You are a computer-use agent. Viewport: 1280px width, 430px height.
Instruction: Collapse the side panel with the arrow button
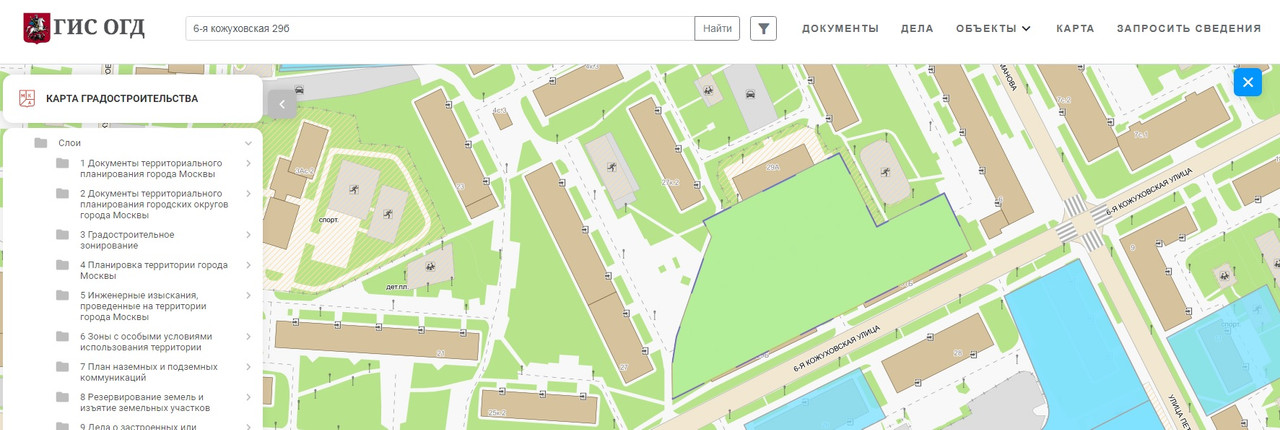[x=282, y=104]
